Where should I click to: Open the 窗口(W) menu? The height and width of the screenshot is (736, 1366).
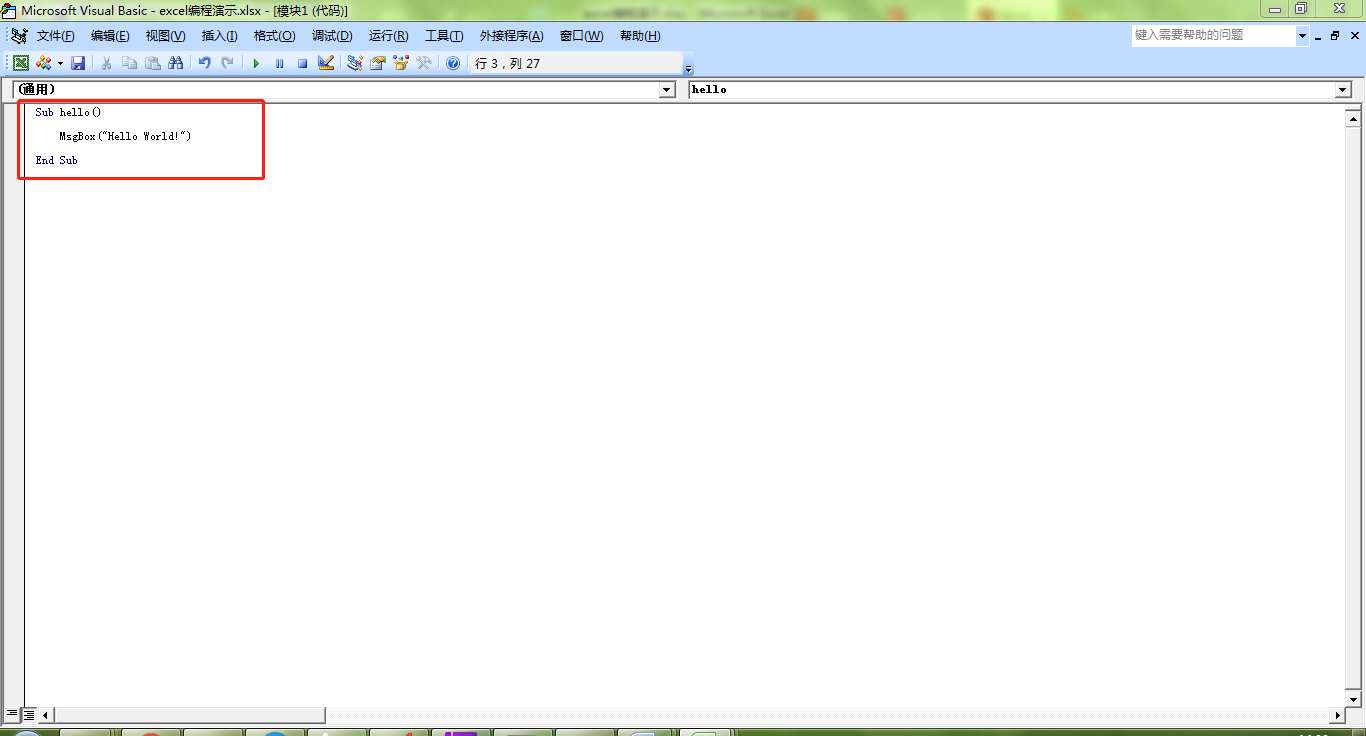point(581,36)
